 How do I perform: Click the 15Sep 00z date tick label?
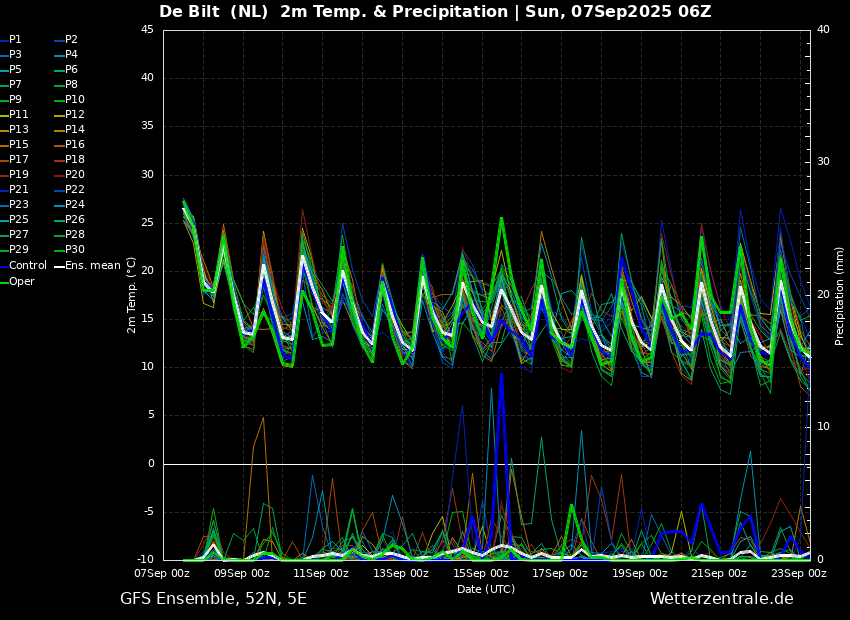point(480,573)
